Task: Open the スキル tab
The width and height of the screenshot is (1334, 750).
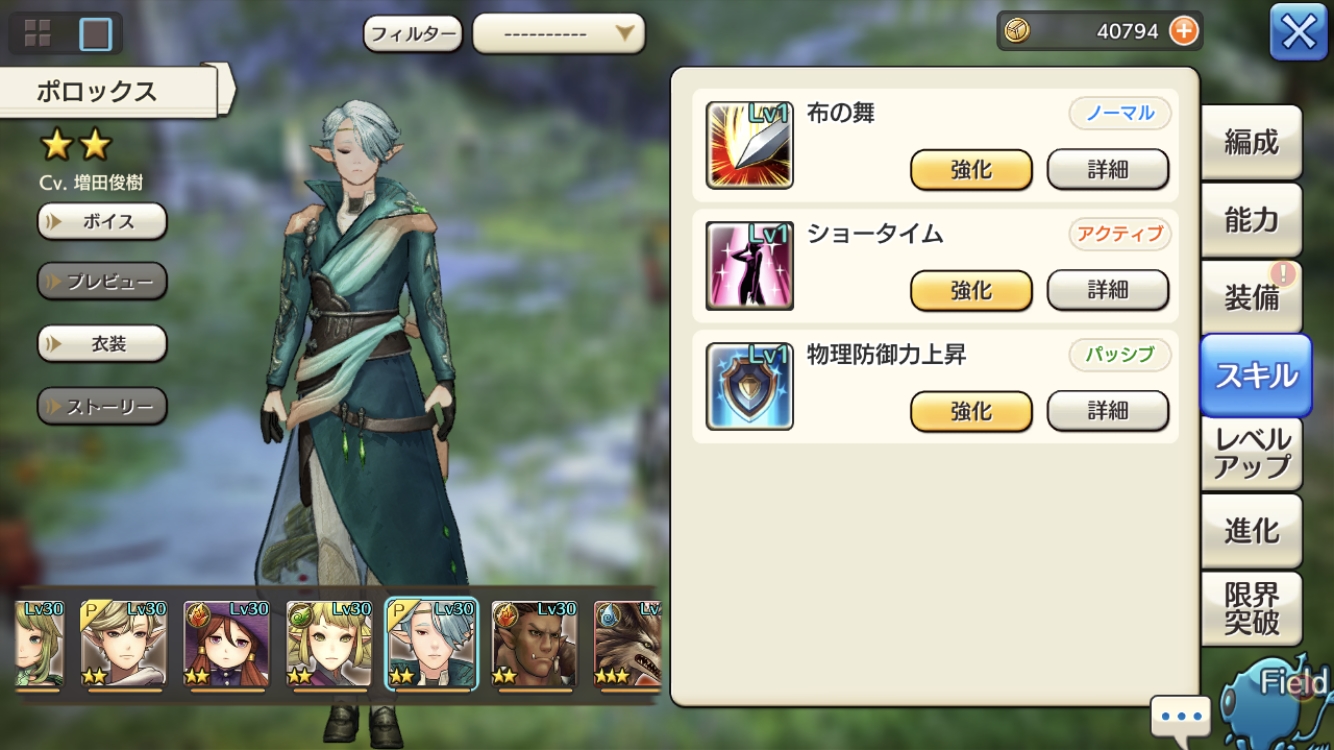Action: pyautogui.click(x=1255, y=375)
